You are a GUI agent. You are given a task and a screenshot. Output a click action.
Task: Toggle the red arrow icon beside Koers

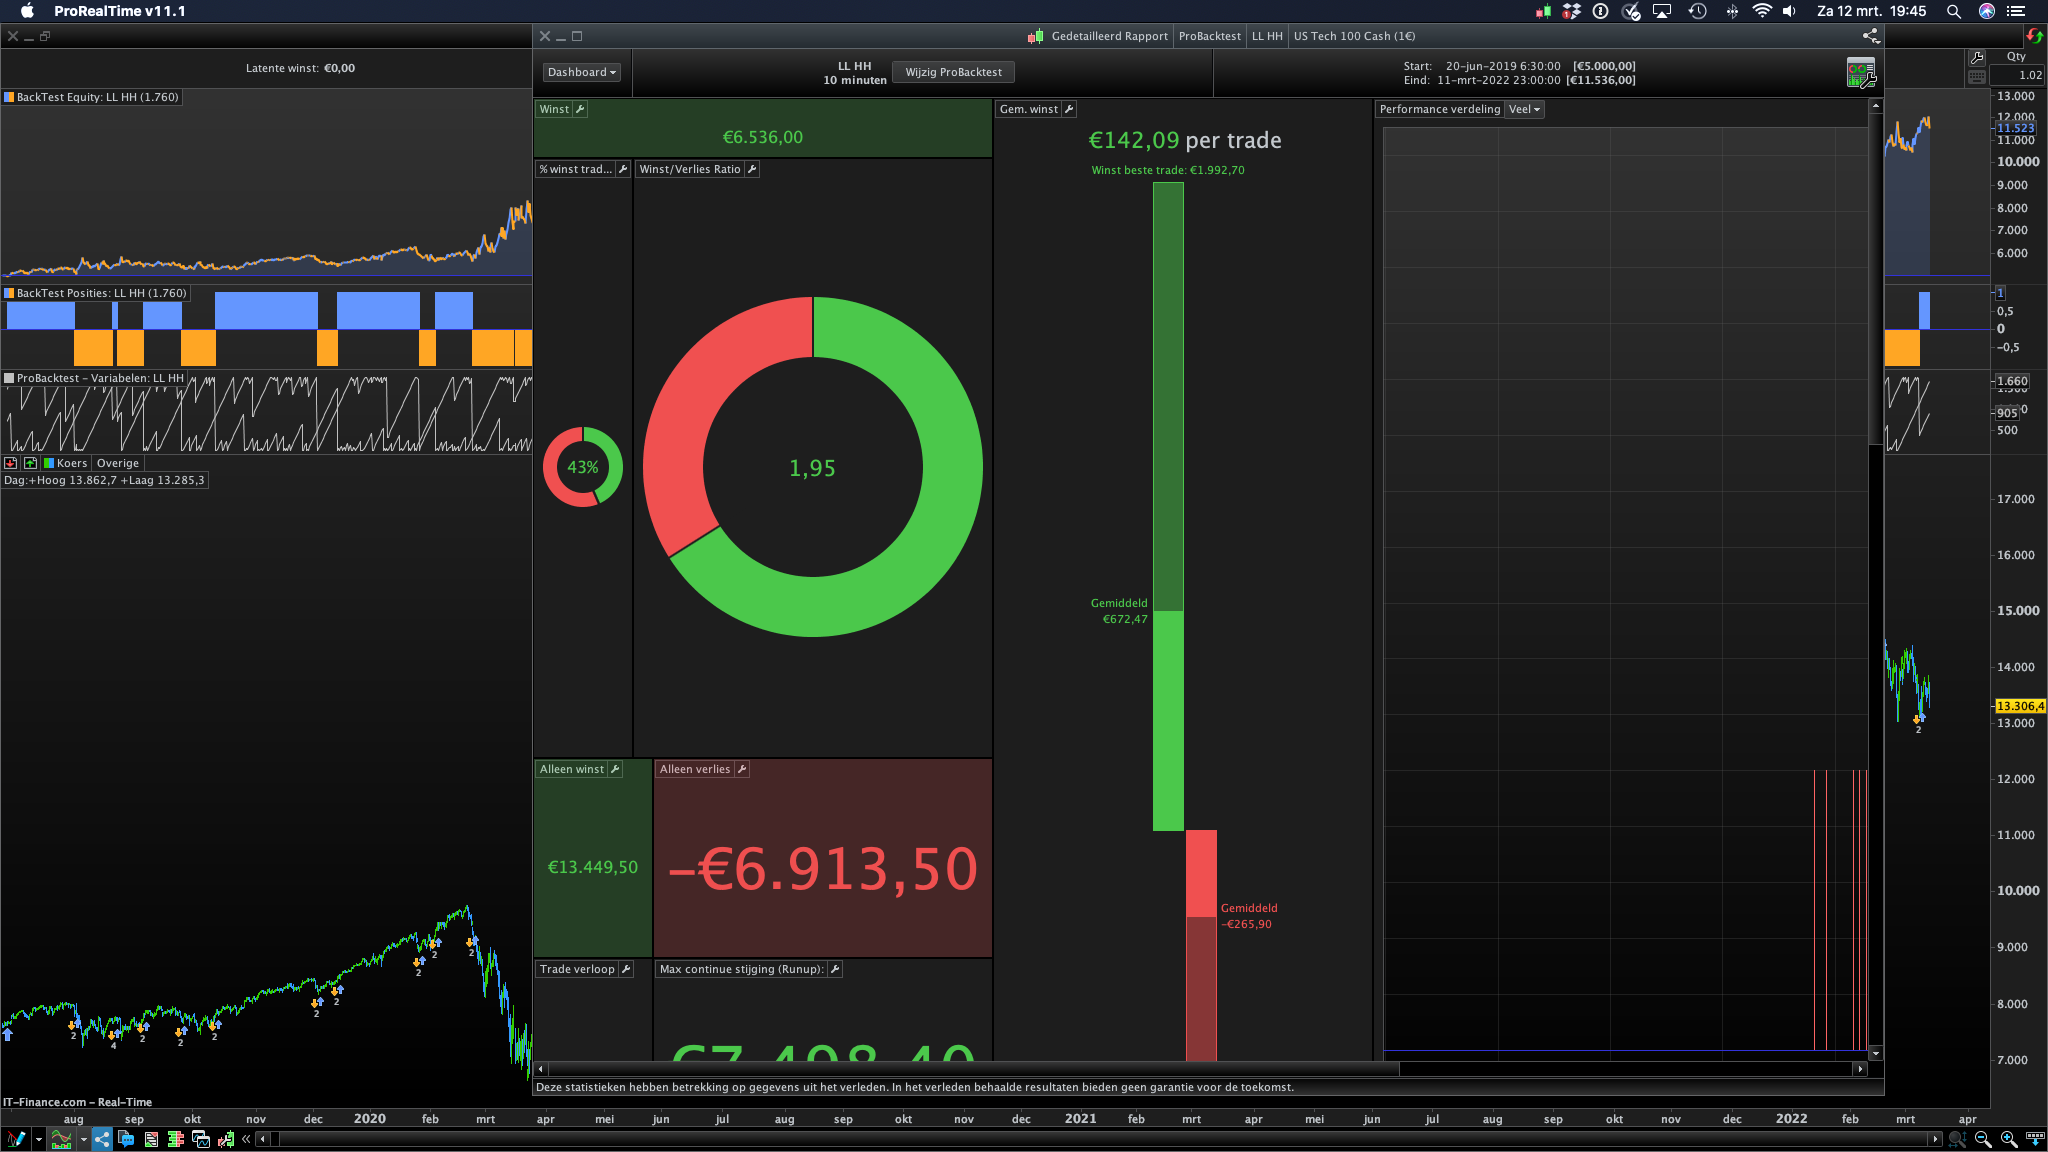[11, 464]
